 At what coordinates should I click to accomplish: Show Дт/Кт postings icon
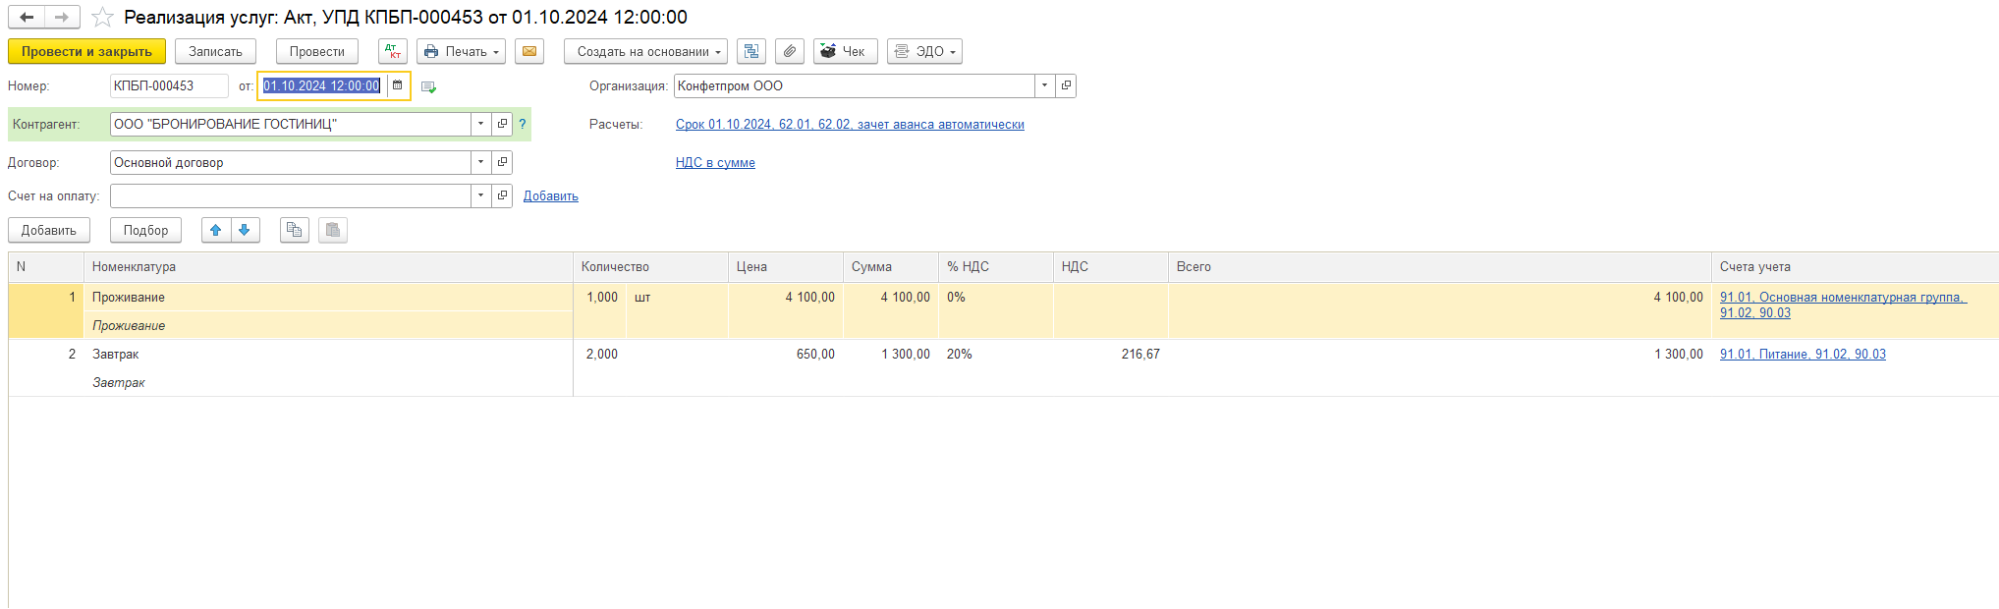393,51
